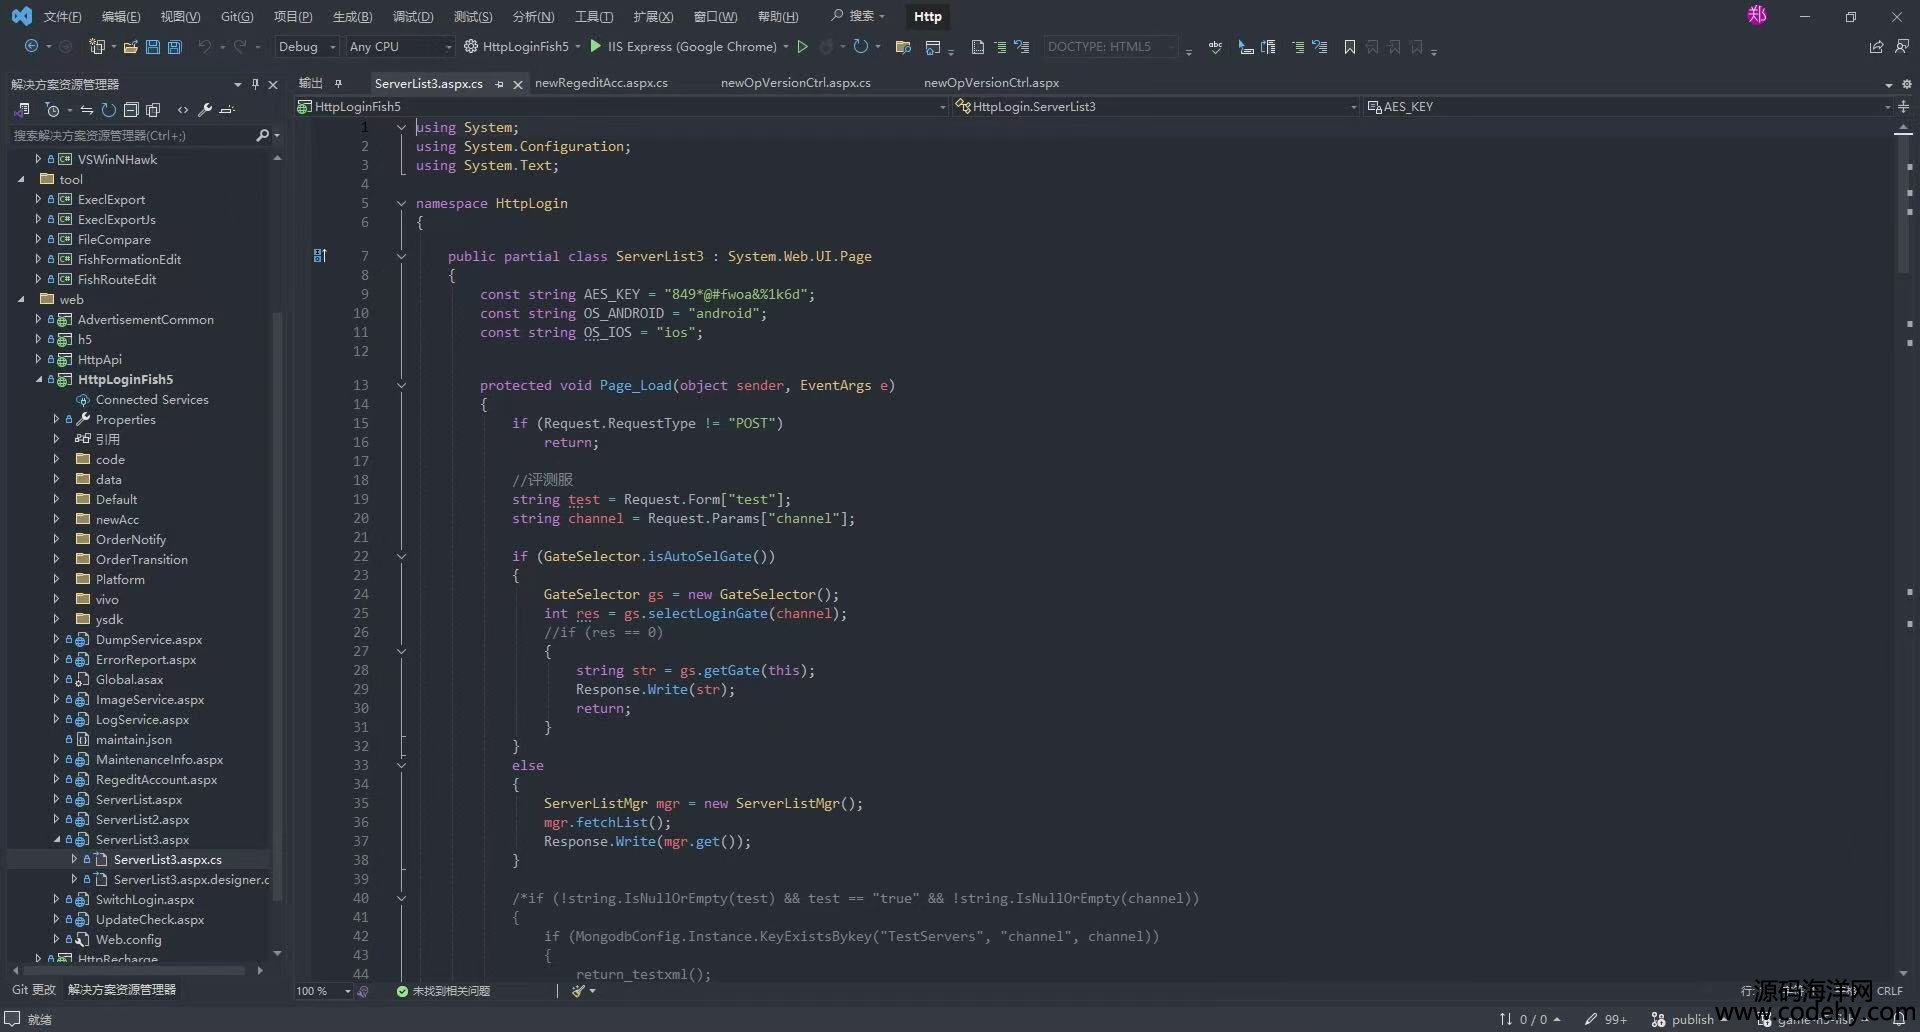Collapse the namespace HttpLogin code block

[401, 203]
